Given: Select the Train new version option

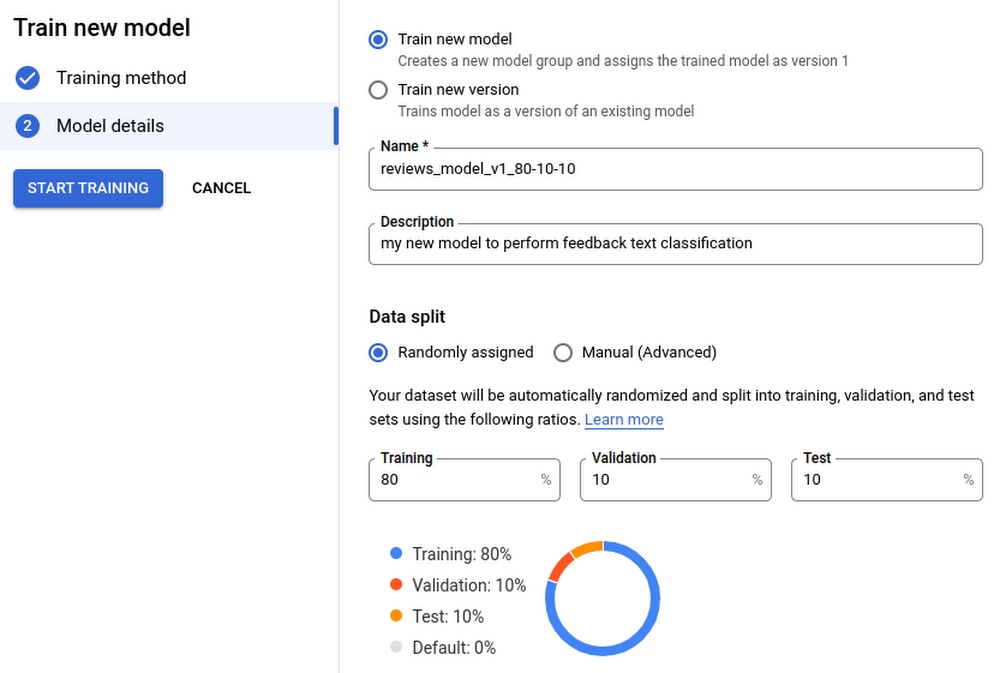Looking at the screenshot, I should tap(378, 90).
